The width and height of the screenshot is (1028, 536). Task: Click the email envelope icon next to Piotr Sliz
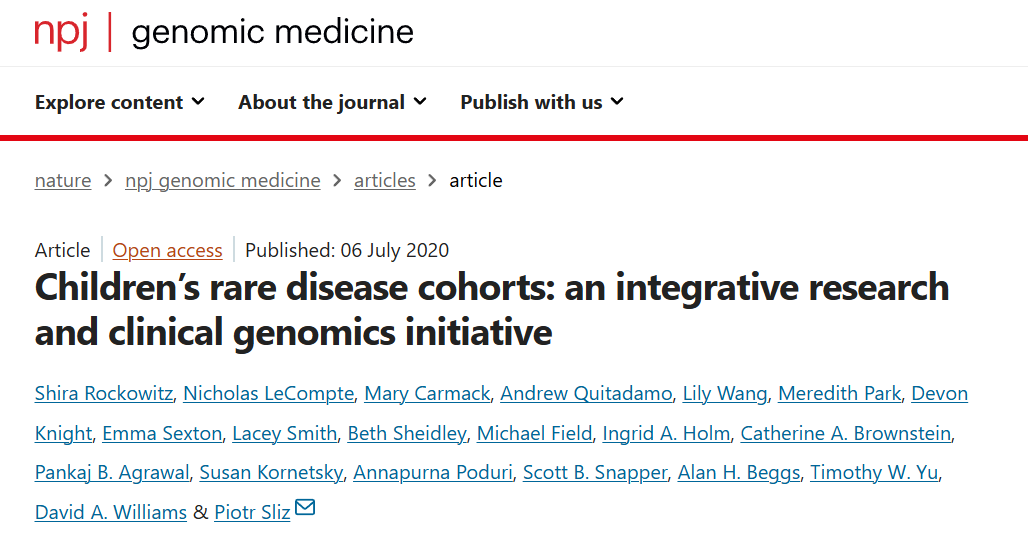(305, 507)
